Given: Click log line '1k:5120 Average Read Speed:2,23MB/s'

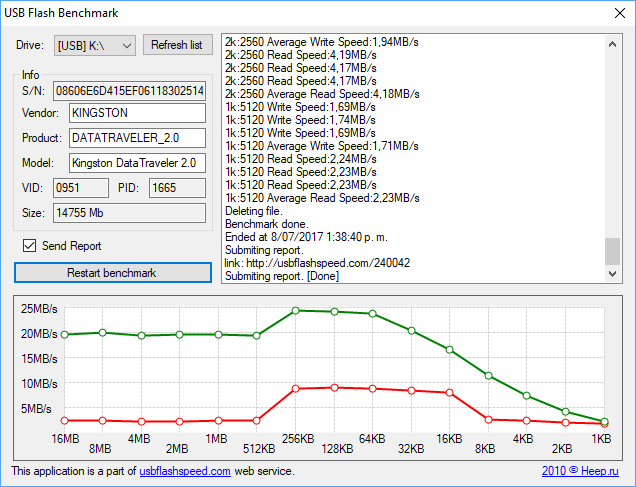Looking at the screenshot, I should coord(322,198).
